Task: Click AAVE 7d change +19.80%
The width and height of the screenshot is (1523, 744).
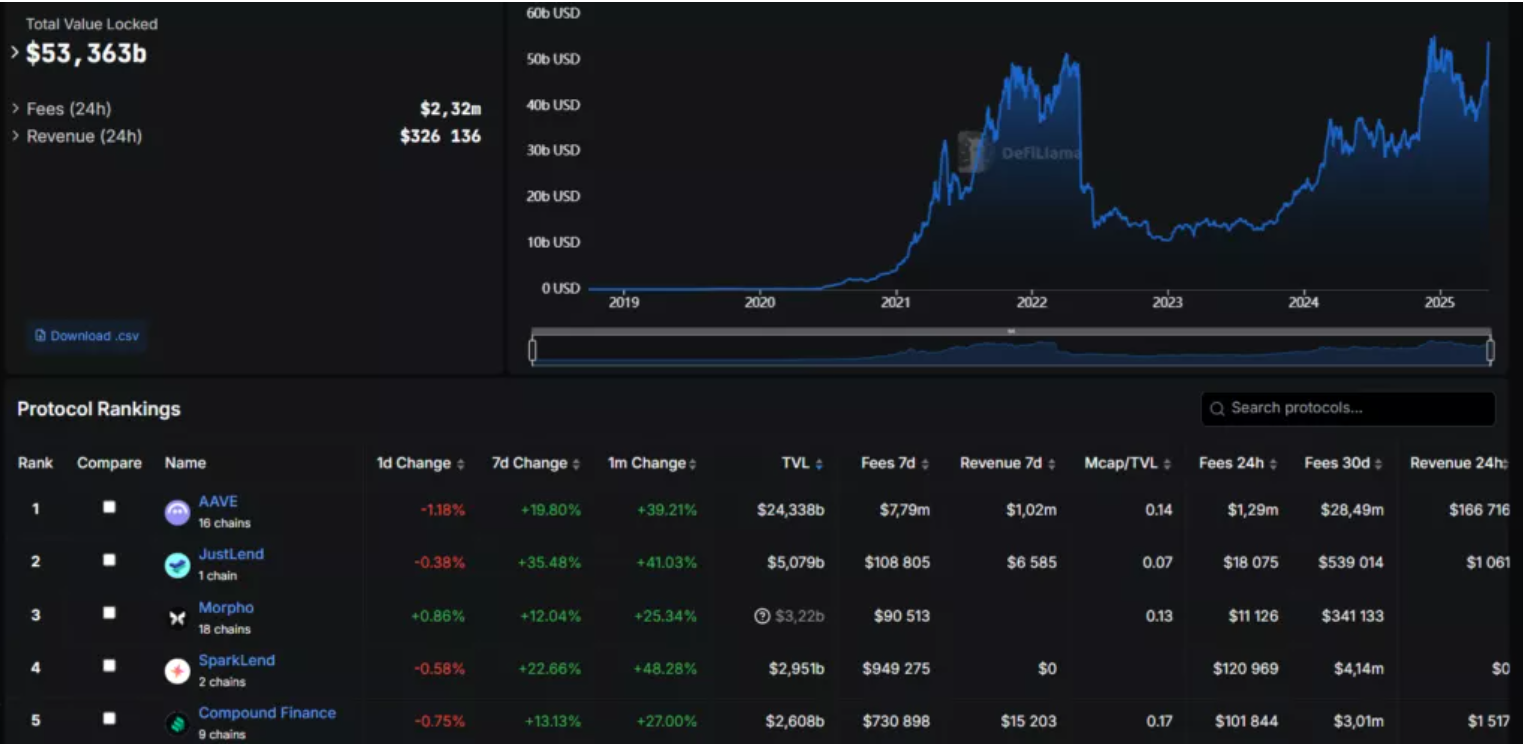Action: point(550,510)
